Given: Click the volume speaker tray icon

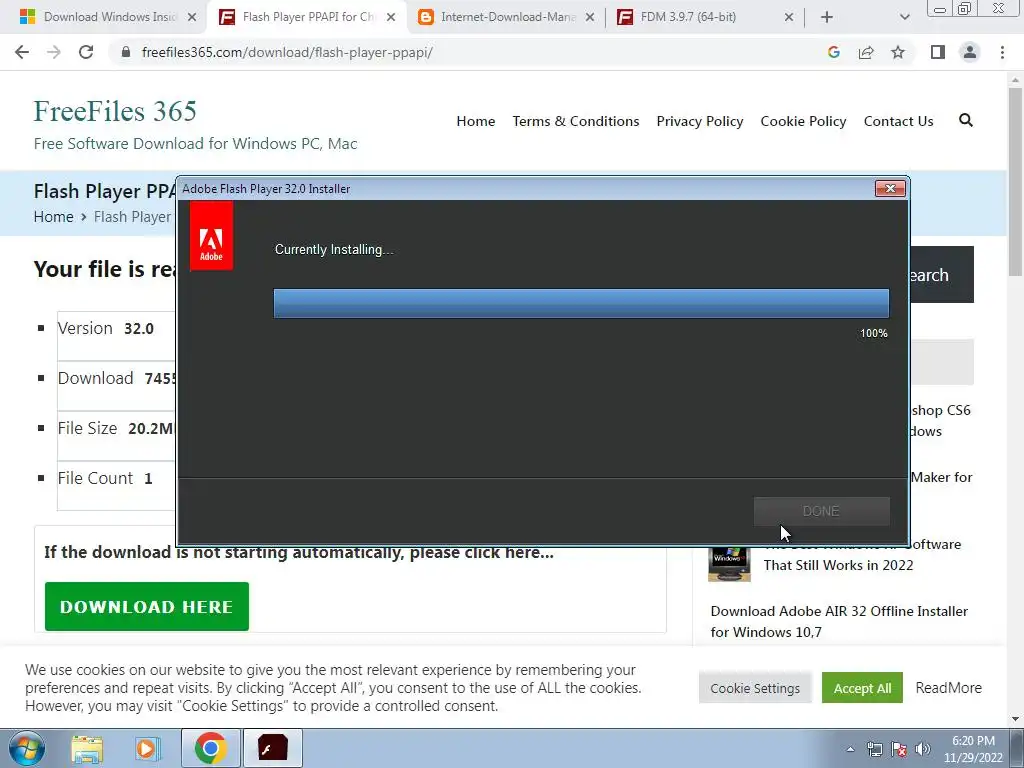Looking at the screenshot, I should pos(923,749).
